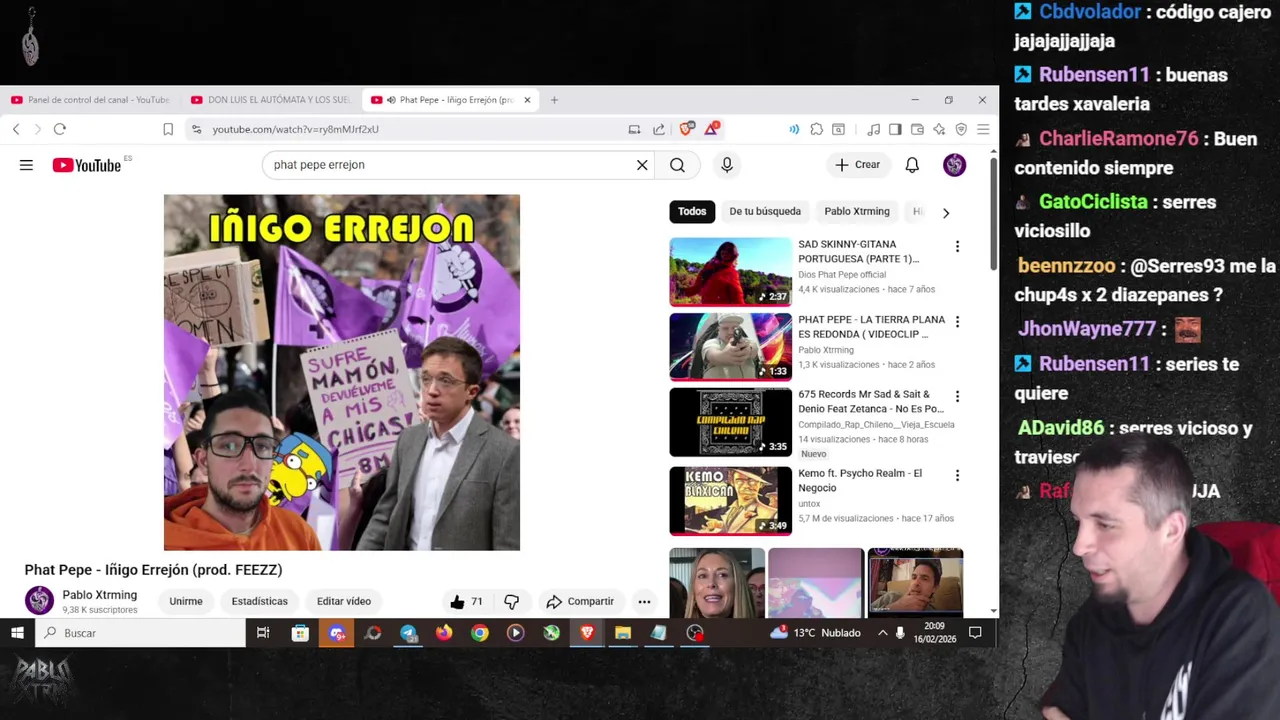The image size is (1280, 720).
Task: Open 675 Records Mr Sad thumbnail
Action: coord(730,422)
